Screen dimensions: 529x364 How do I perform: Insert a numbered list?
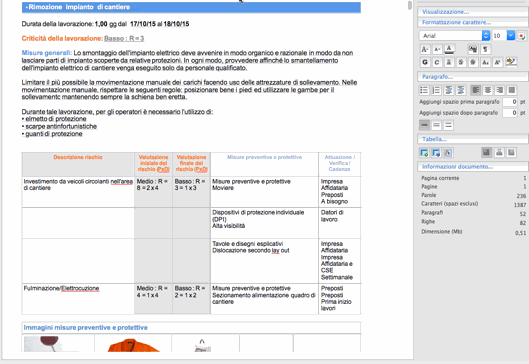coord(436,90)
